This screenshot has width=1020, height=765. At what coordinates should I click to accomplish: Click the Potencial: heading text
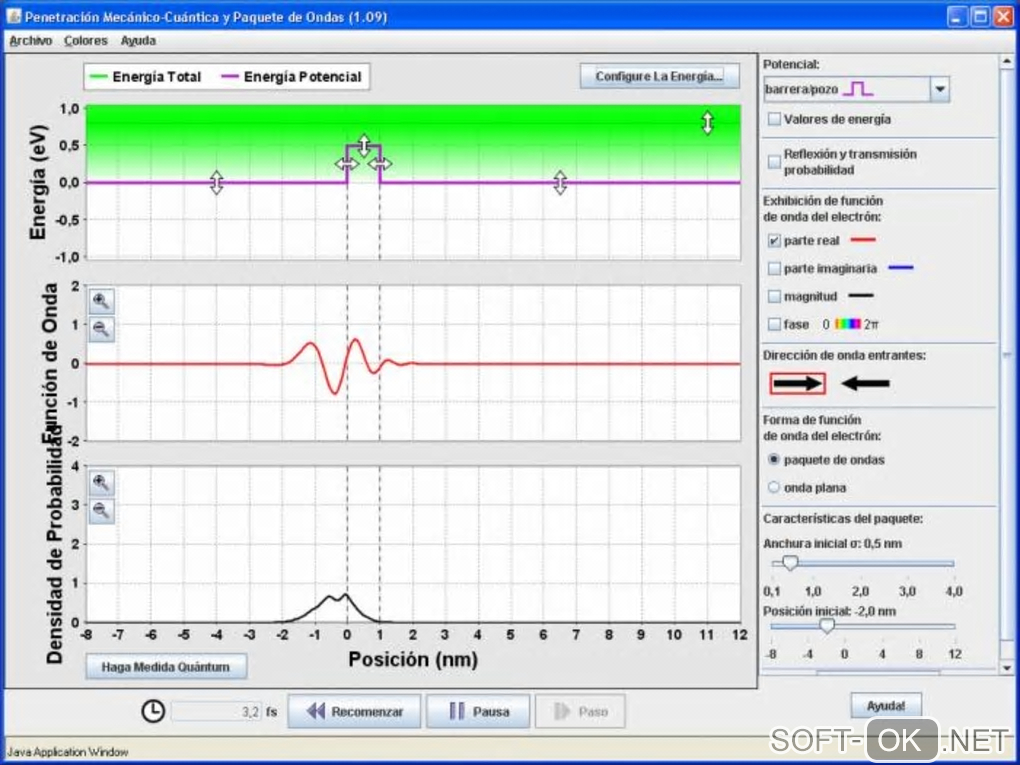click(791, 64)
